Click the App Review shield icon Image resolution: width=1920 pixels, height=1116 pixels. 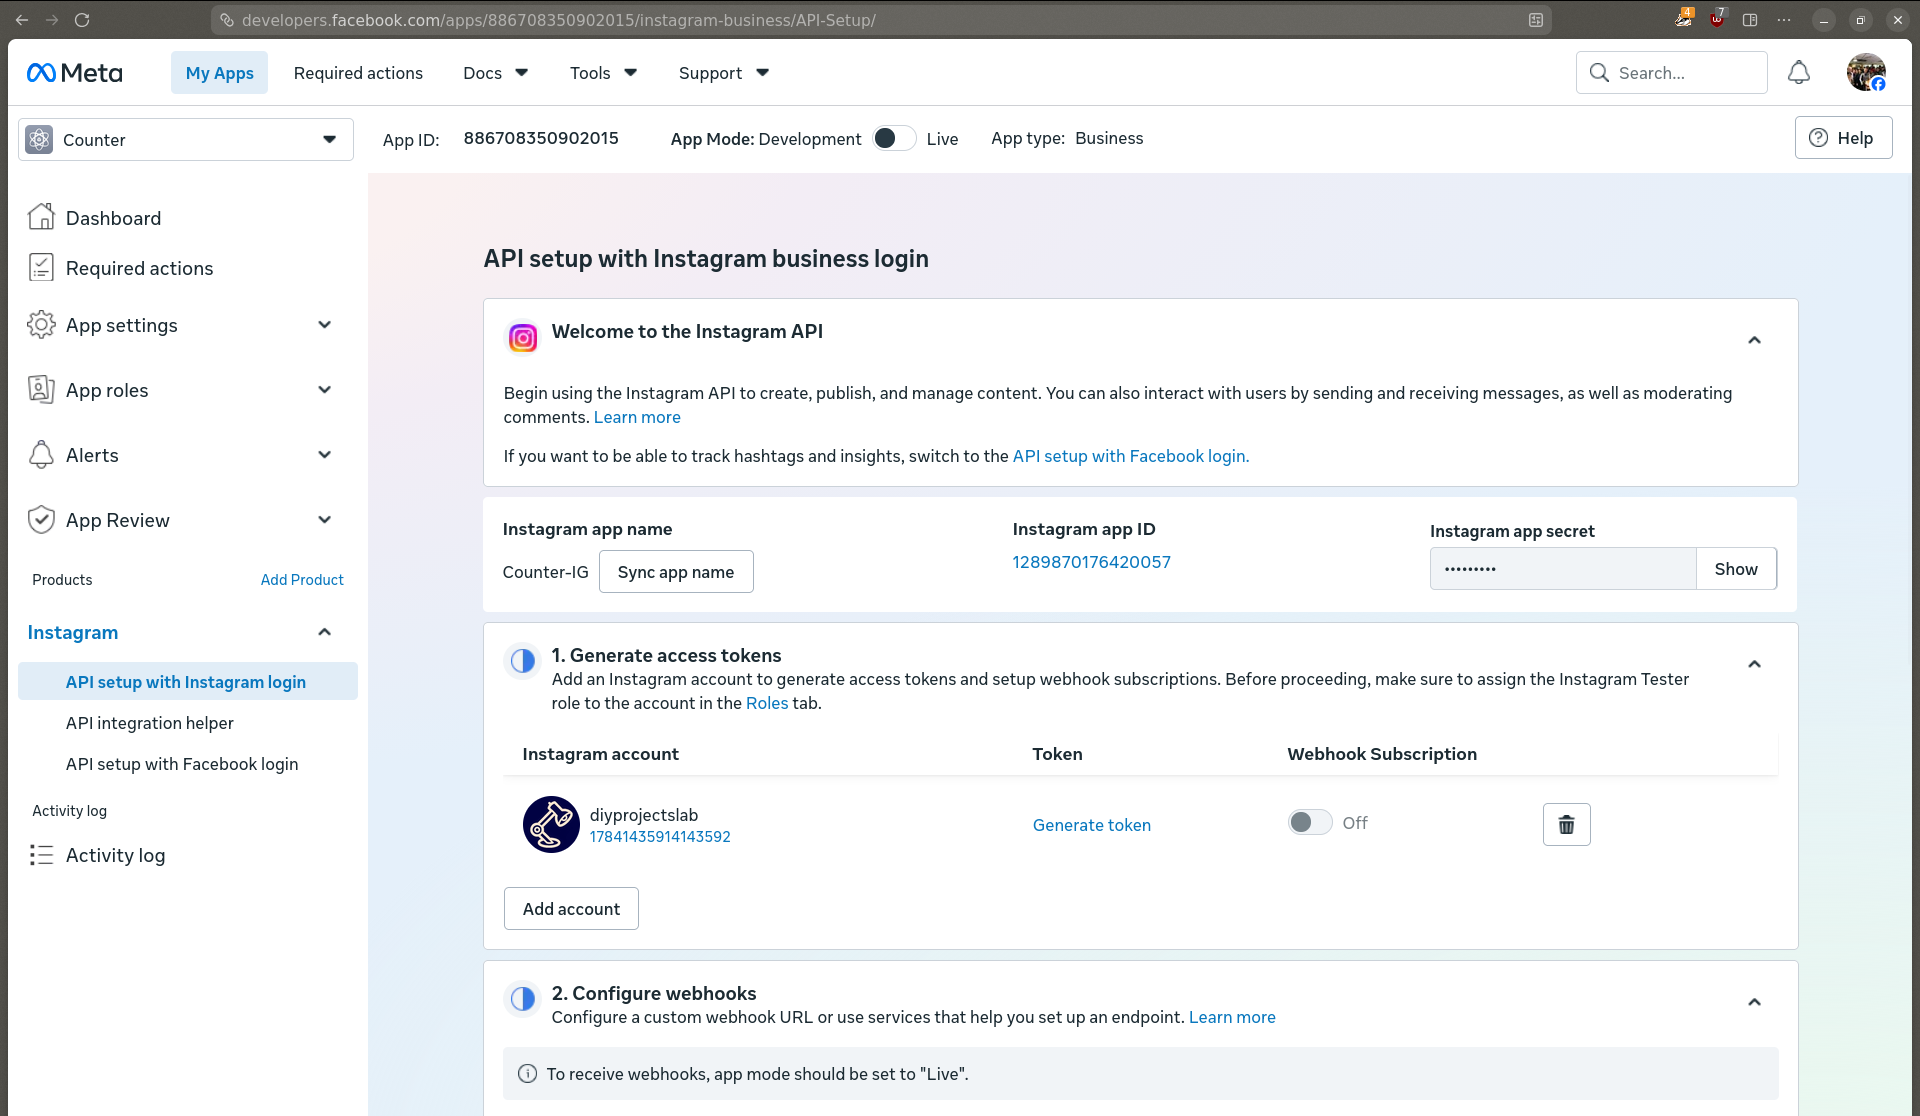[x=41, y=520]
